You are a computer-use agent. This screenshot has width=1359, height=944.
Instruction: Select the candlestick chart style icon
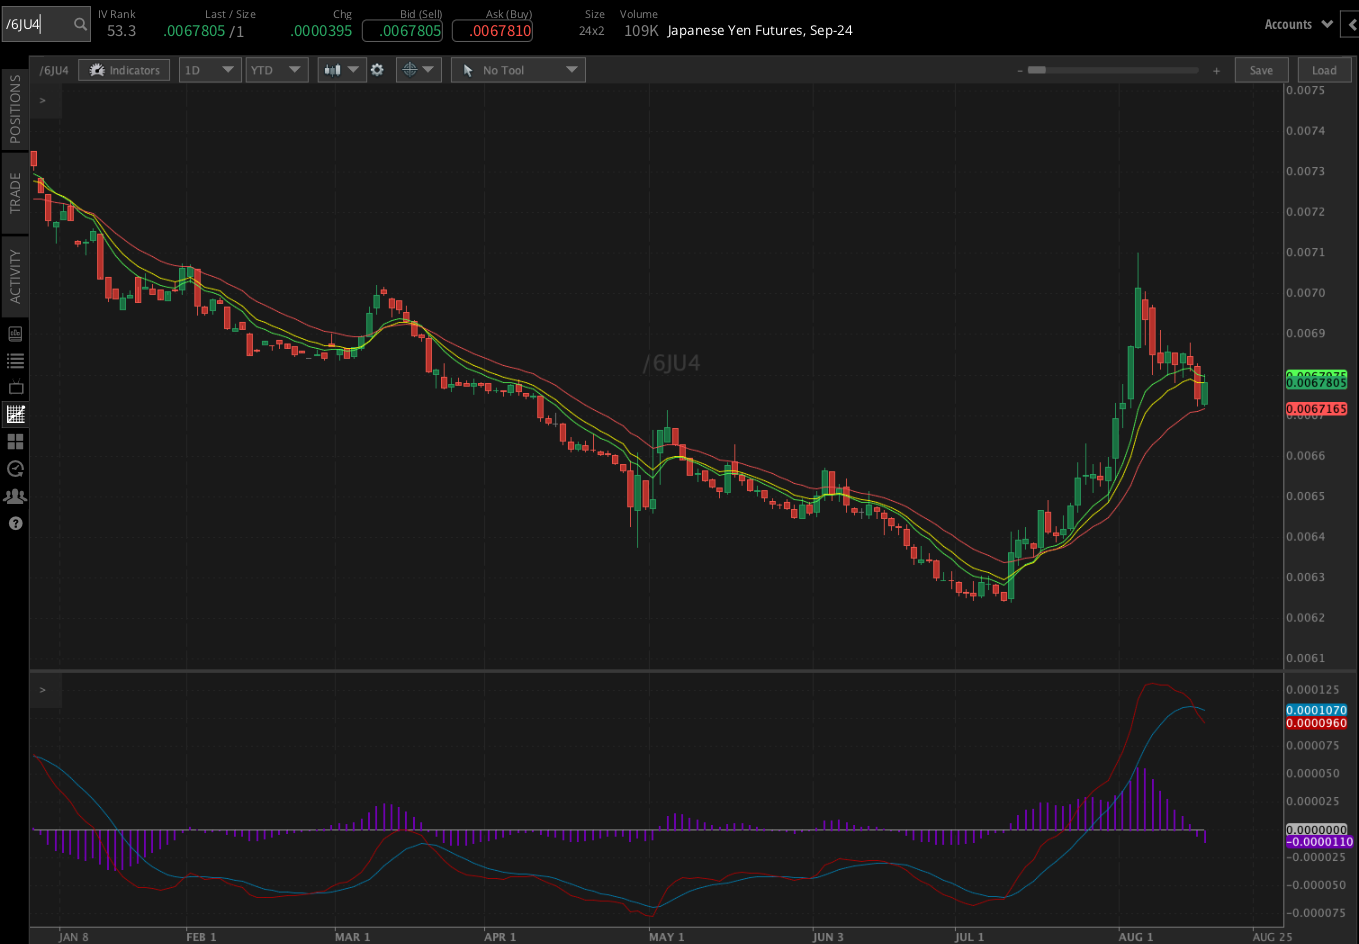(x=335, y=69)
